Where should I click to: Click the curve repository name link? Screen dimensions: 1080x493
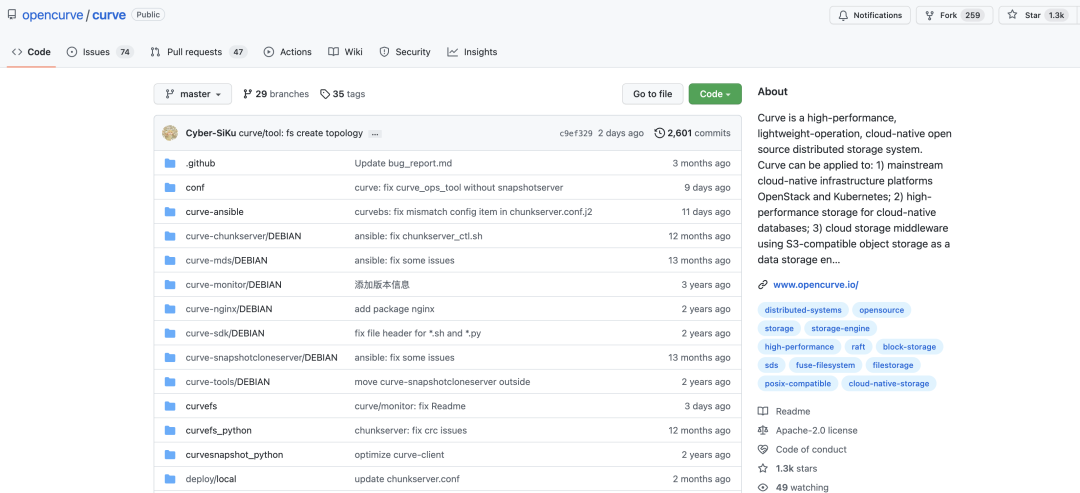[109, 15]
